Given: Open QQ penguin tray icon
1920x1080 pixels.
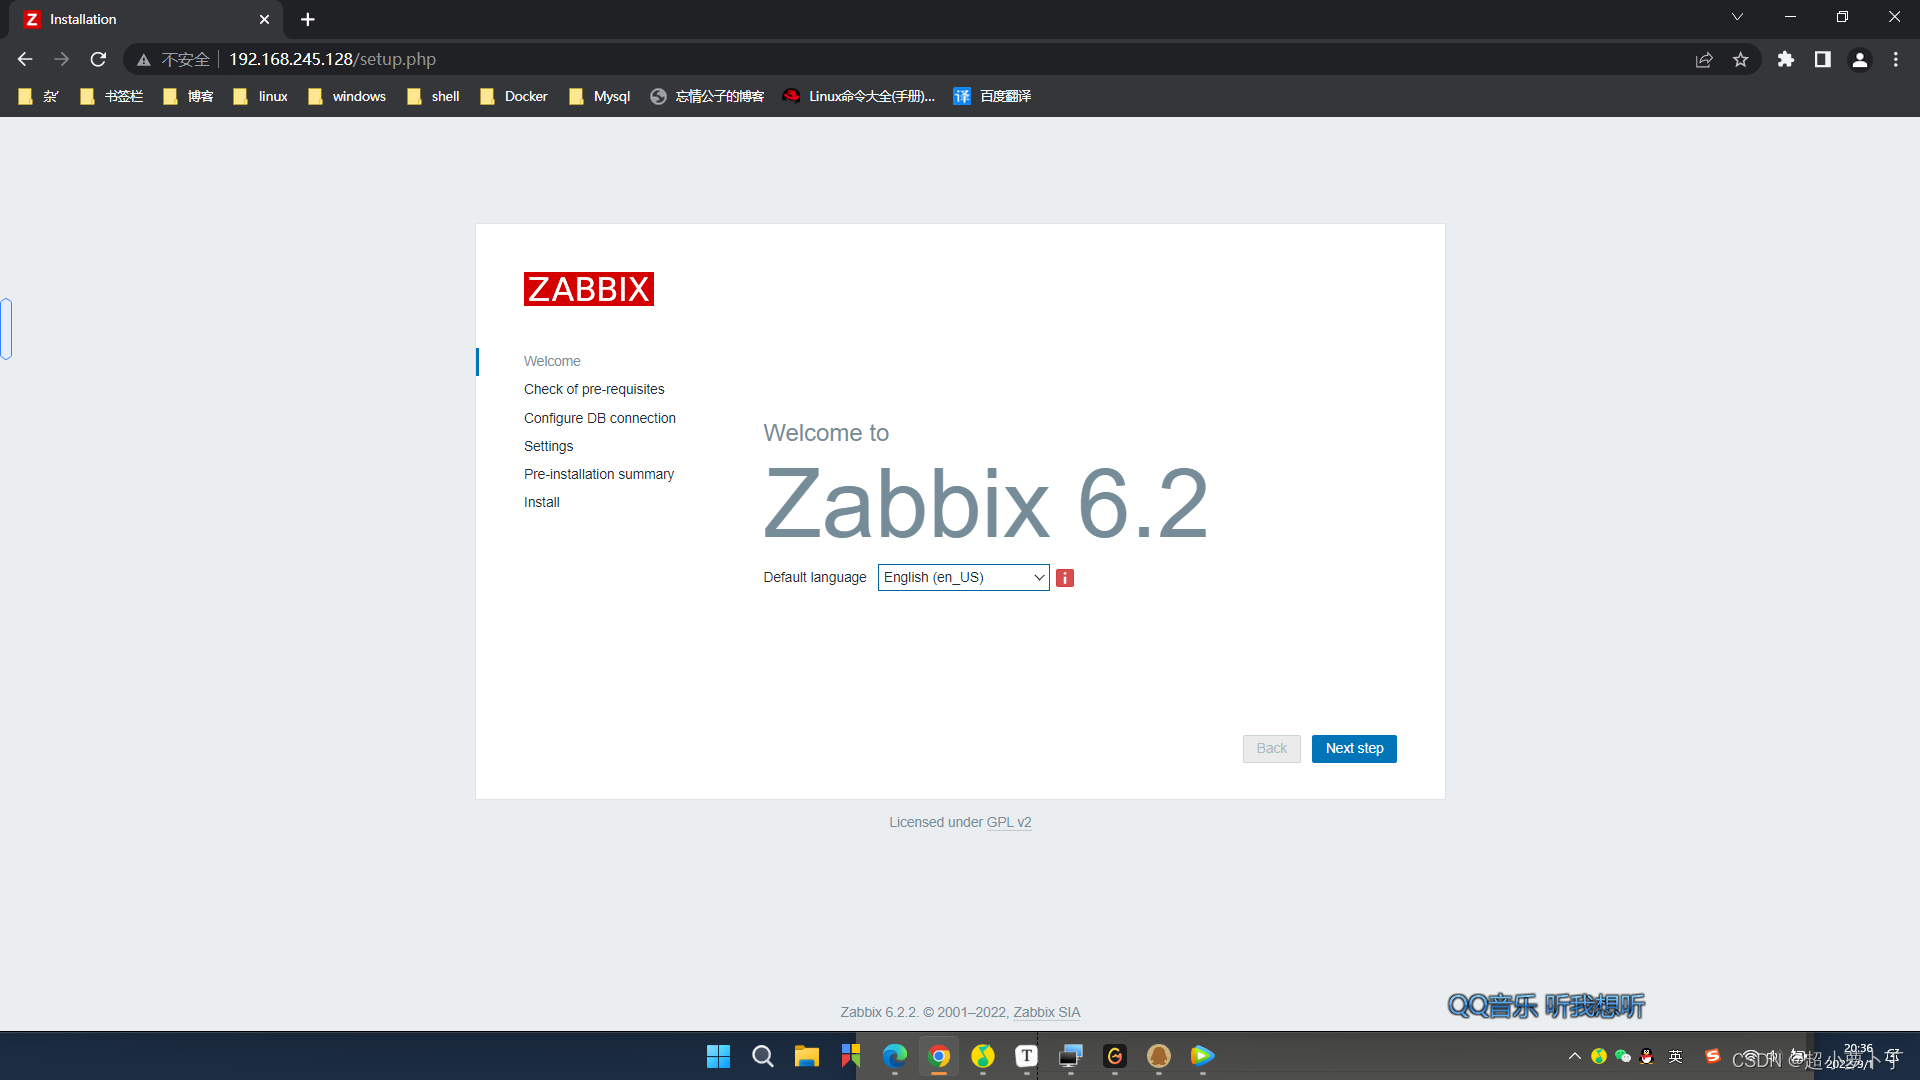Looking at the screenshot, I should click(1647, 1056).
